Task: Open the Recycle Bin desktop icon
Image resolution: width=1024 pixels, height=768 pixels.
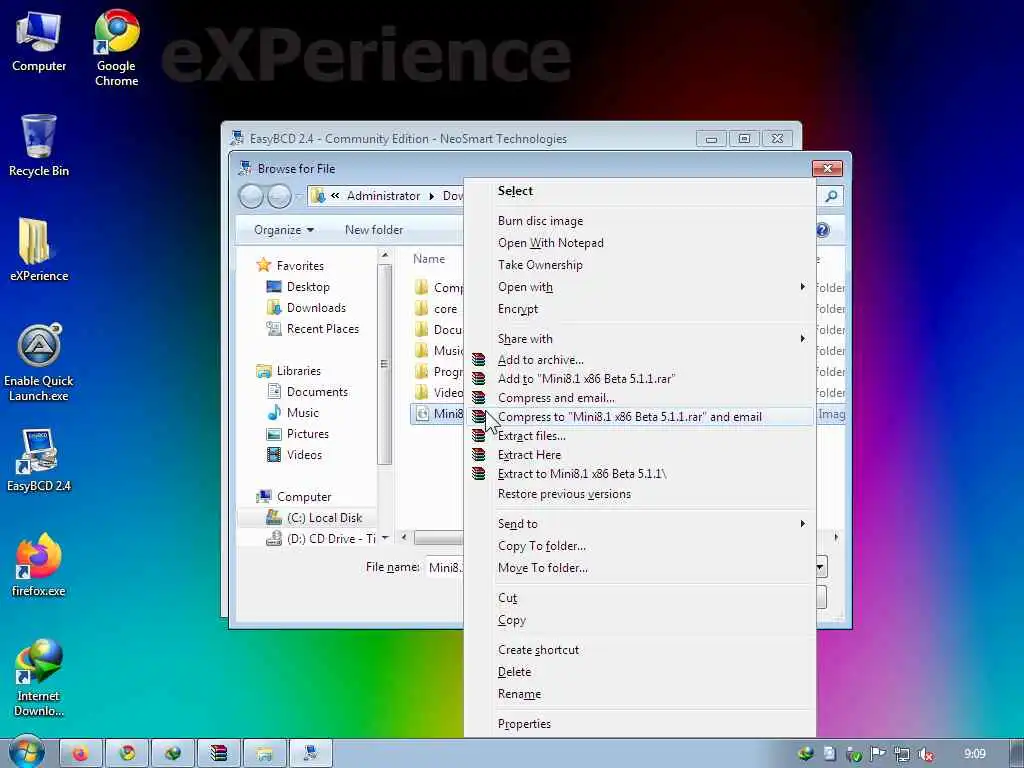Action: pos(39,145)
